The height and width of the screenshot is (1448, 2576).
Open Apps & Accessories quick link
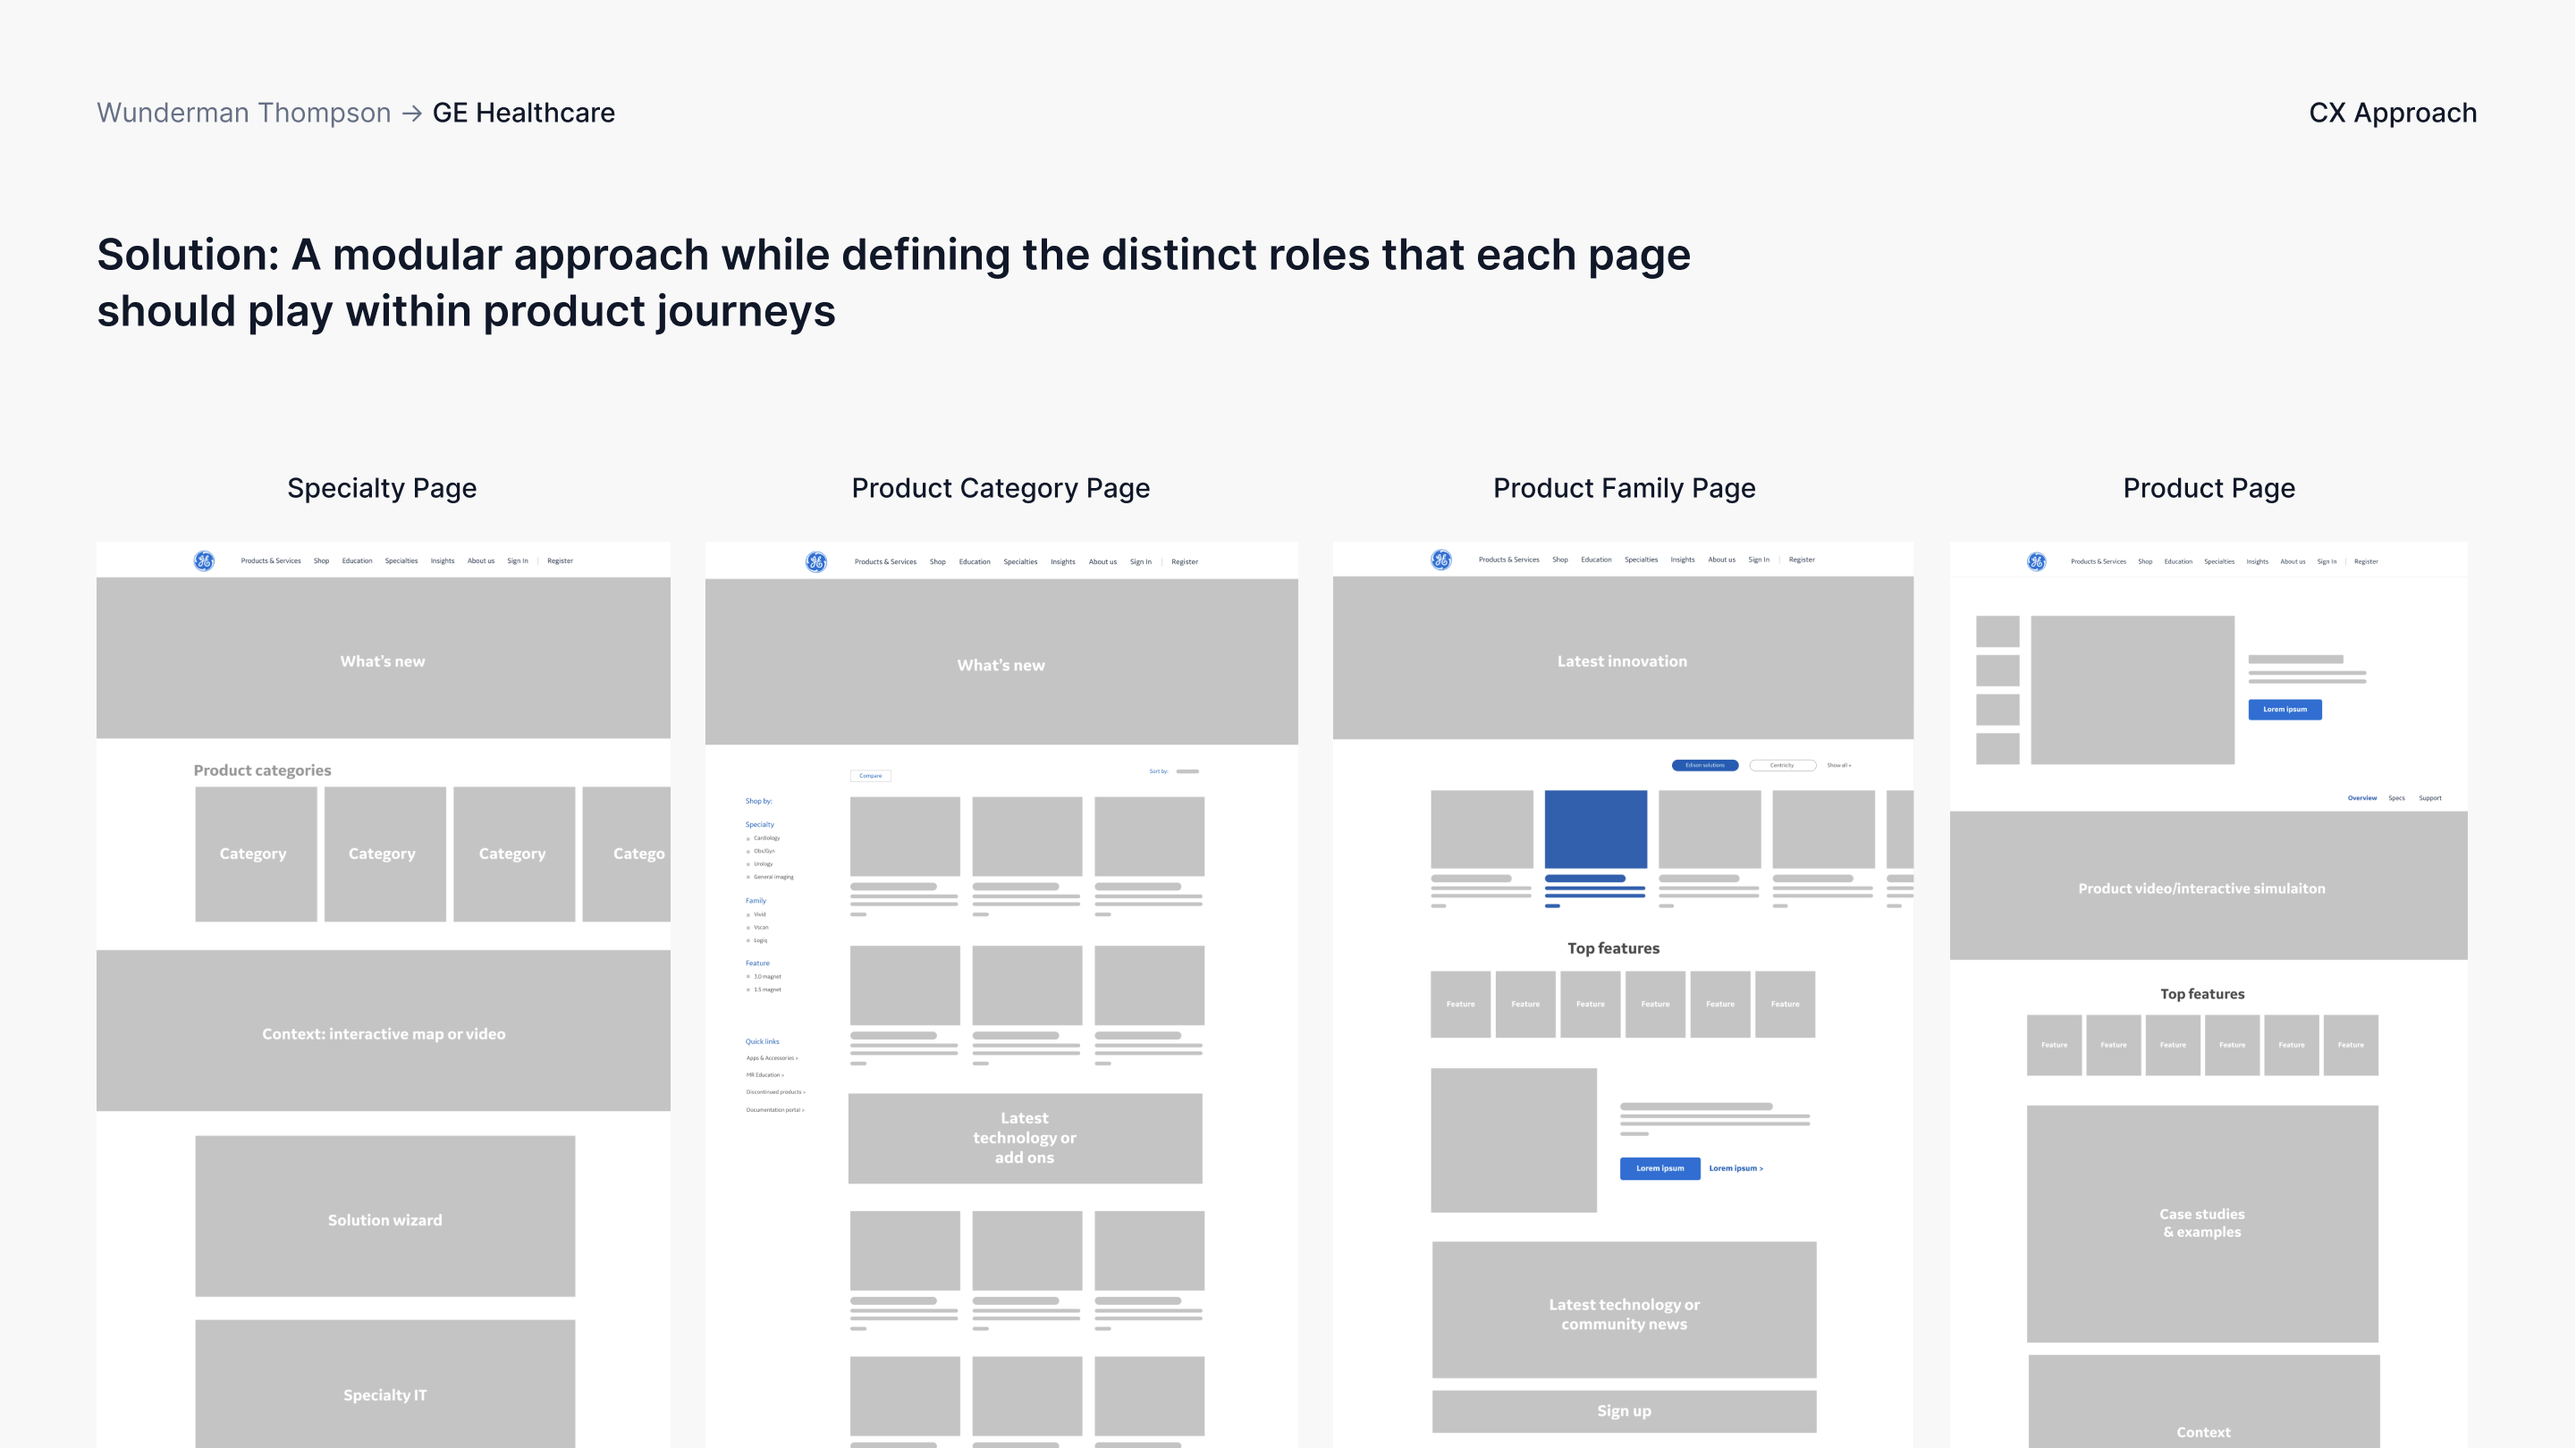click(772, 1058)
